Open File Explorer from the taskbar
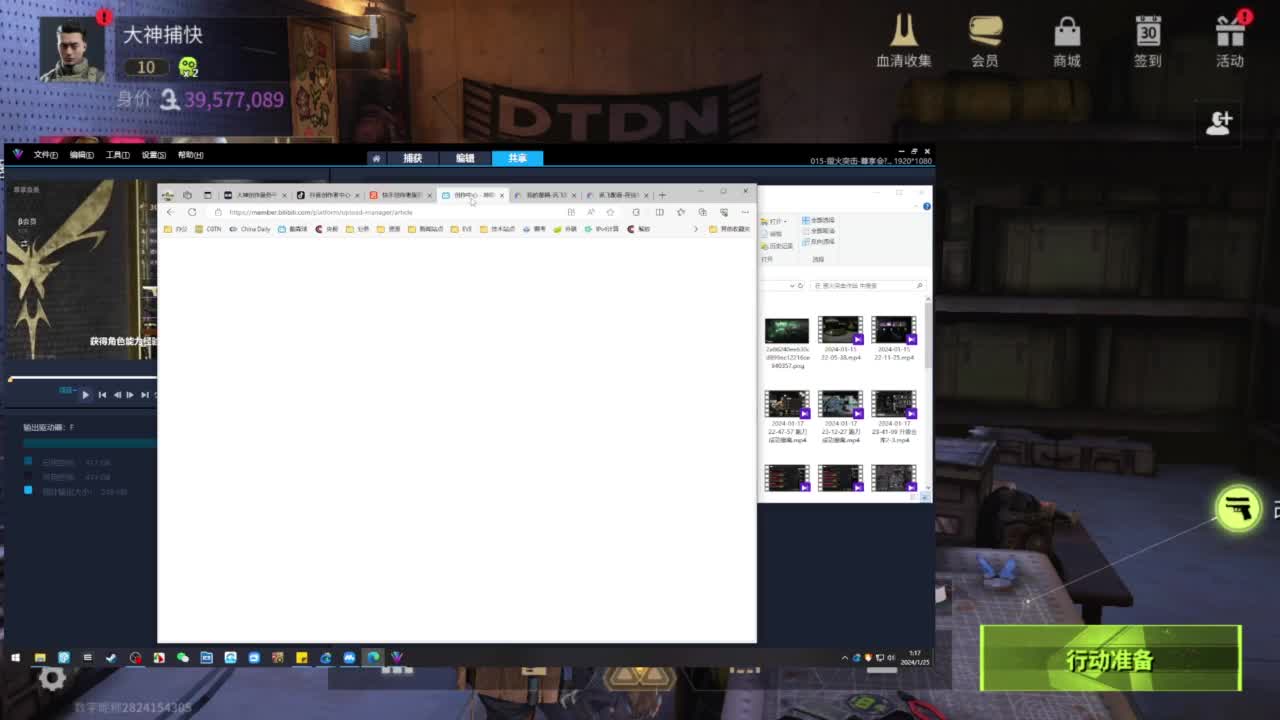Viewport: 1280px width, 720px height. (40, 657)
